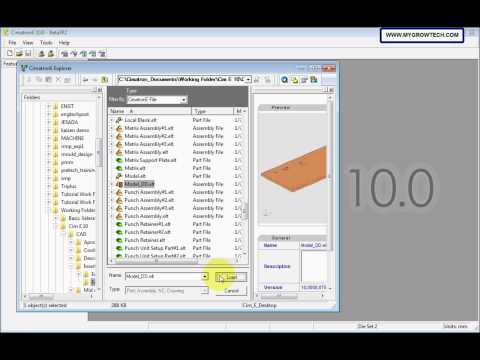Click the Delete X icon in Explorer toolbar
Screen dimensions: 480x360
(58, 80)
